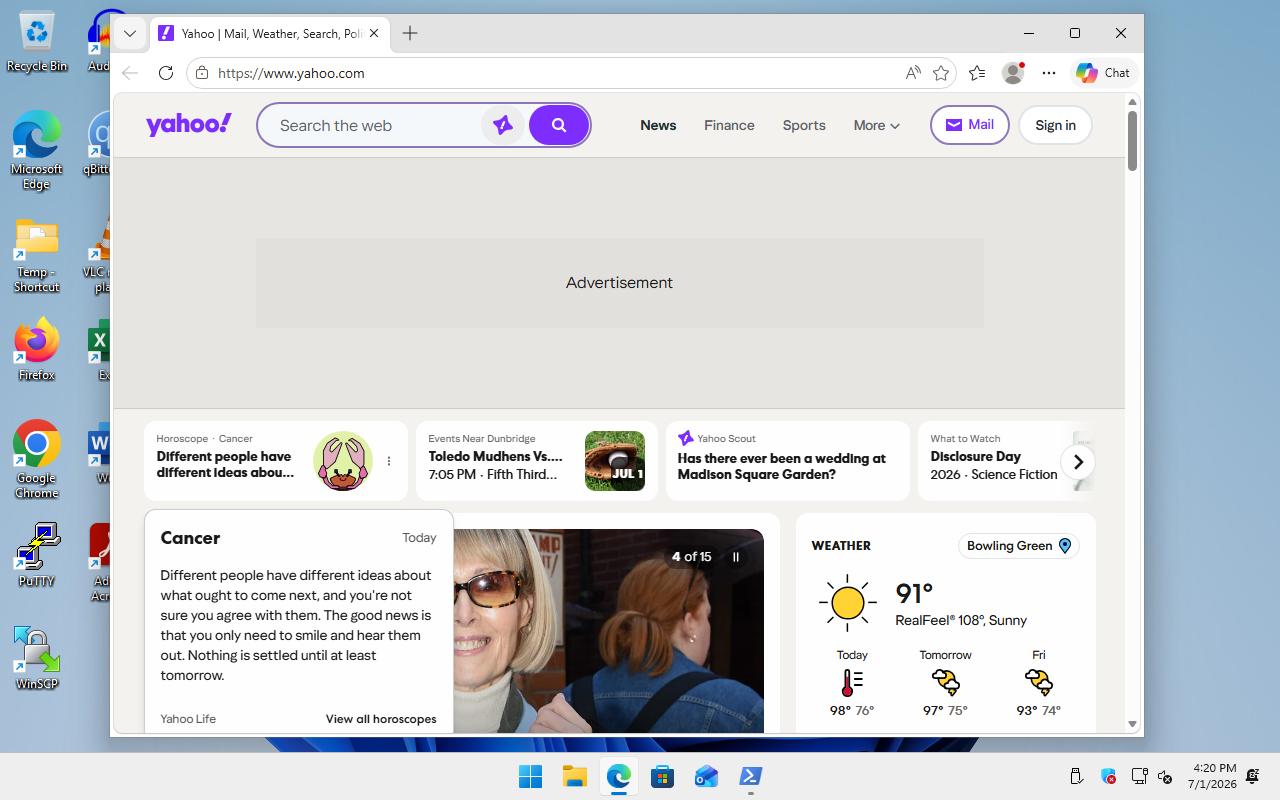This screenshot has width=1280, height=800.
Task: Open the Sports section
Action: coord(804,125)
